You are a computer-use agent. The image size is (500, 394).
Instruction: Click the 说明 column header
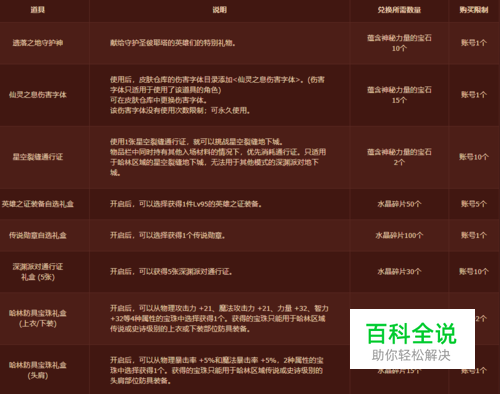[219, 10]
